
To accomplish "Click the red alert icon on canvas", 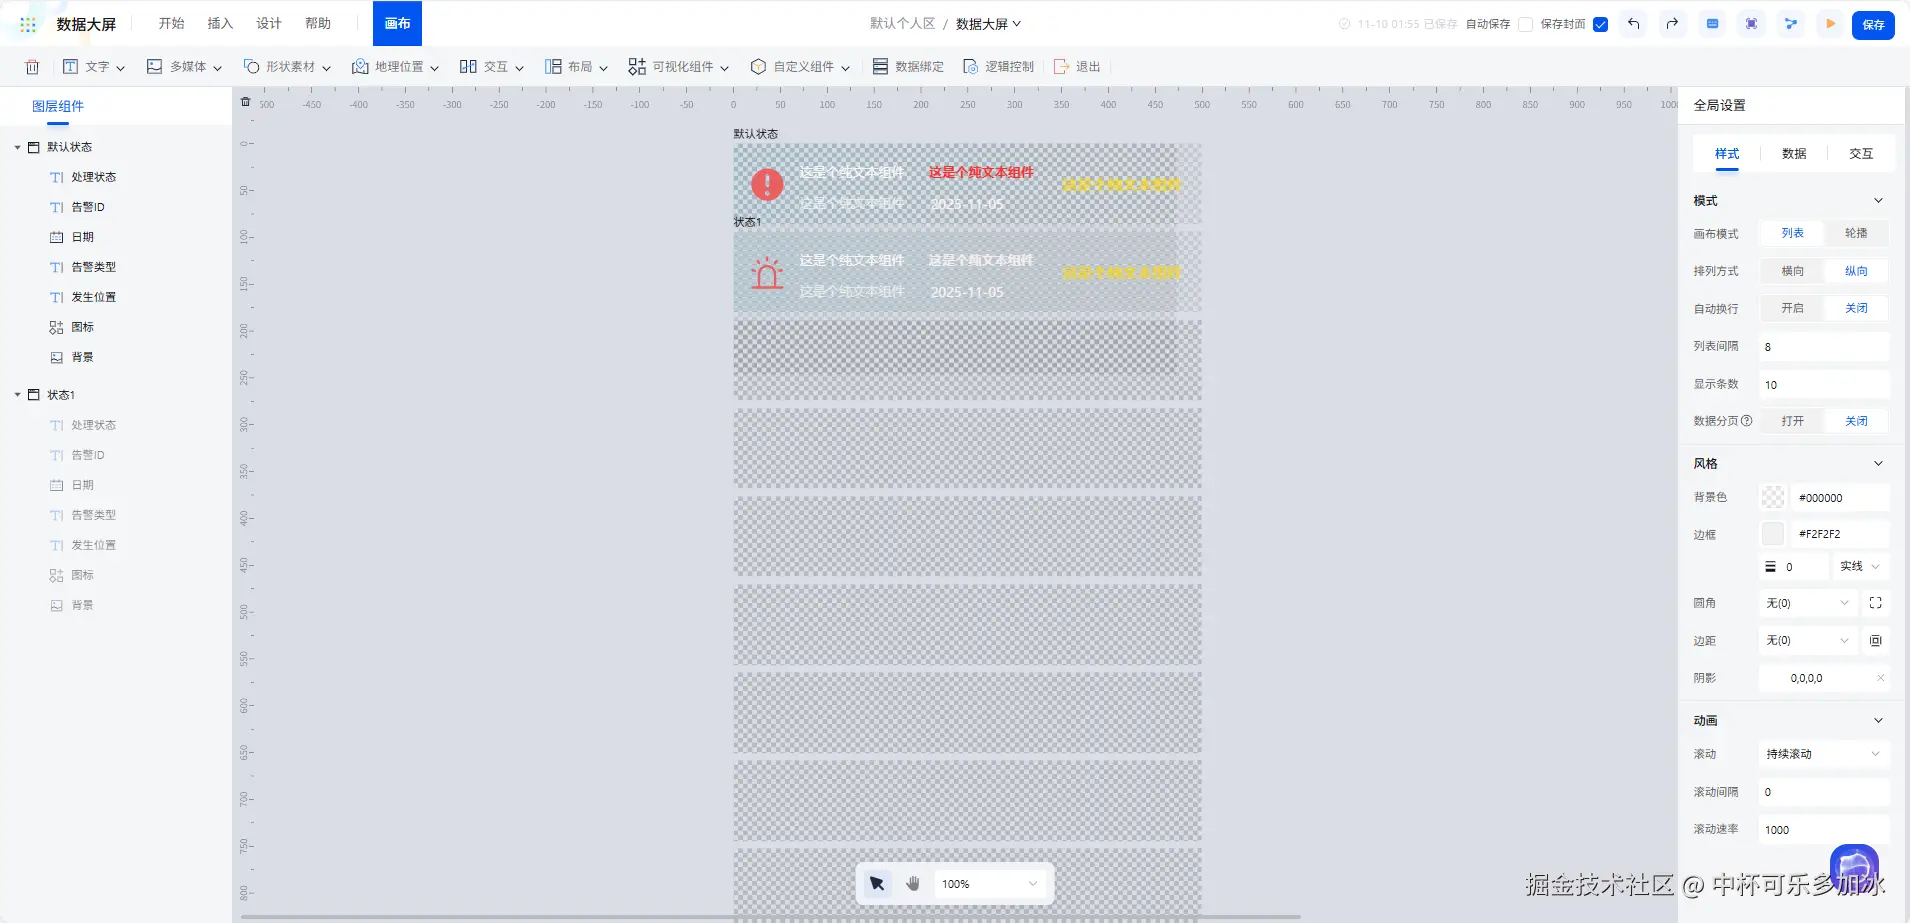I will [x=767, y=184].
